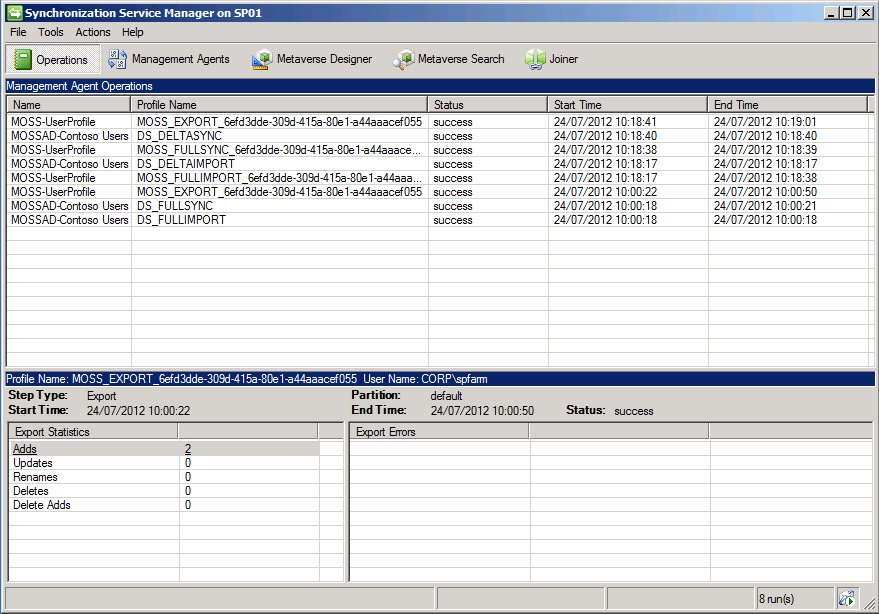This screenshot has width=879, height=614.
Task: Open the Metaverse Search icon
Action: (403, 60)
